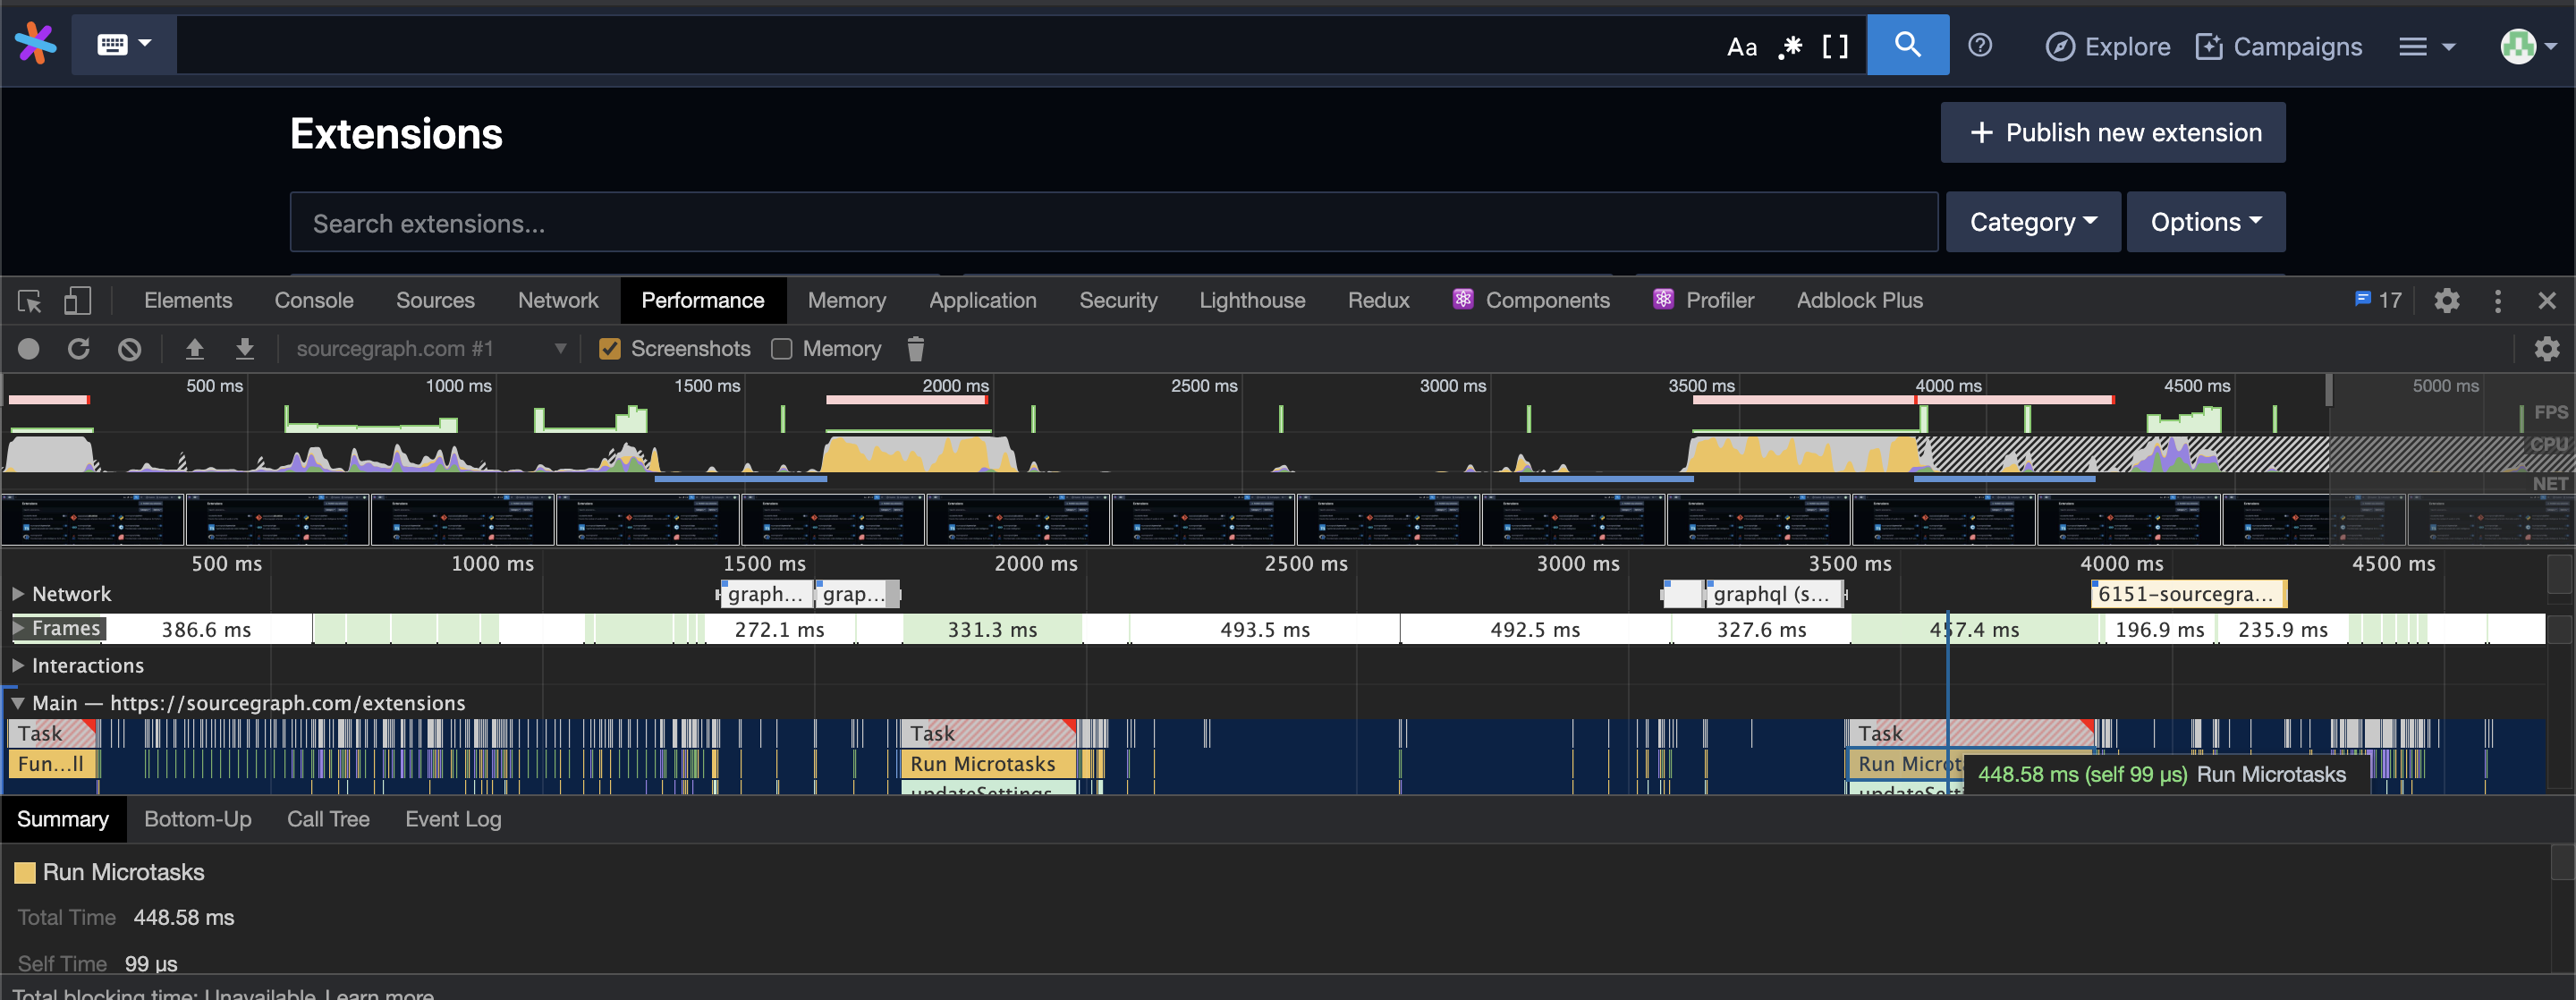Click the blue search magnifier button
2576x1000 pixels.
(x=1907, y=44)
